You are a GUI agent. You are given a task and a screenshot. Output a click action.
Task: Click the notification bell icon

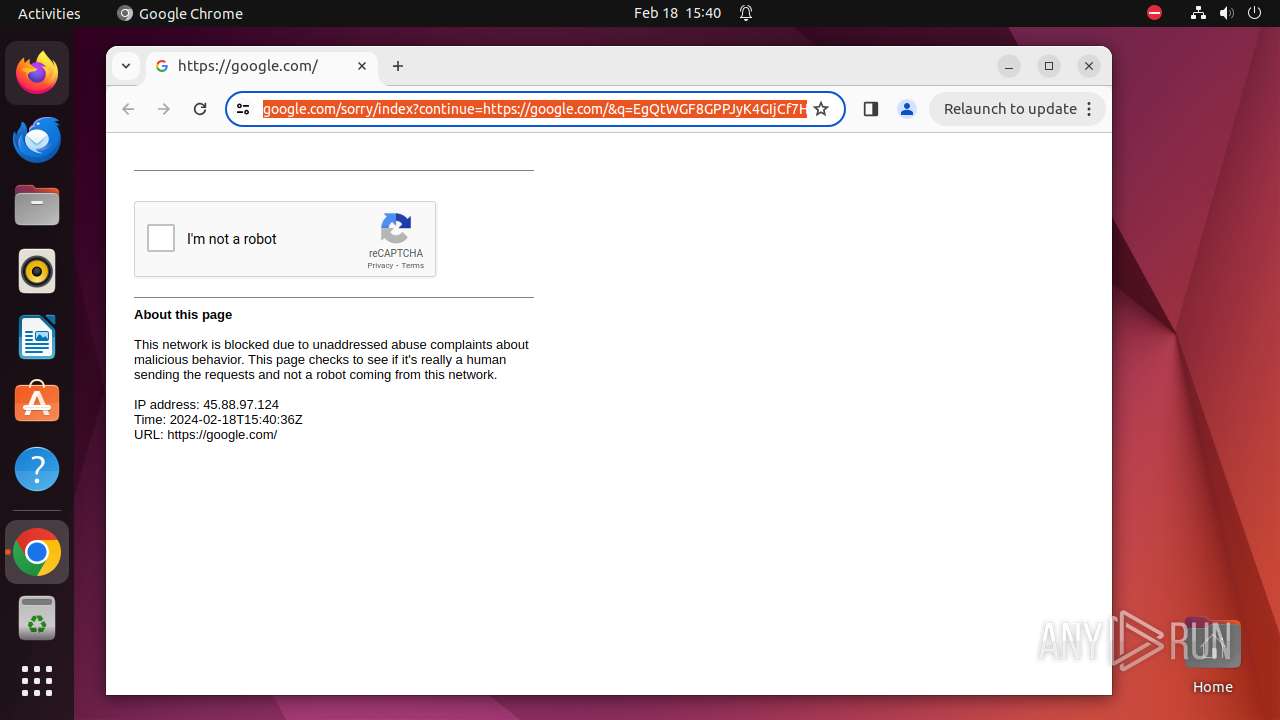click(x=746, y=13)
